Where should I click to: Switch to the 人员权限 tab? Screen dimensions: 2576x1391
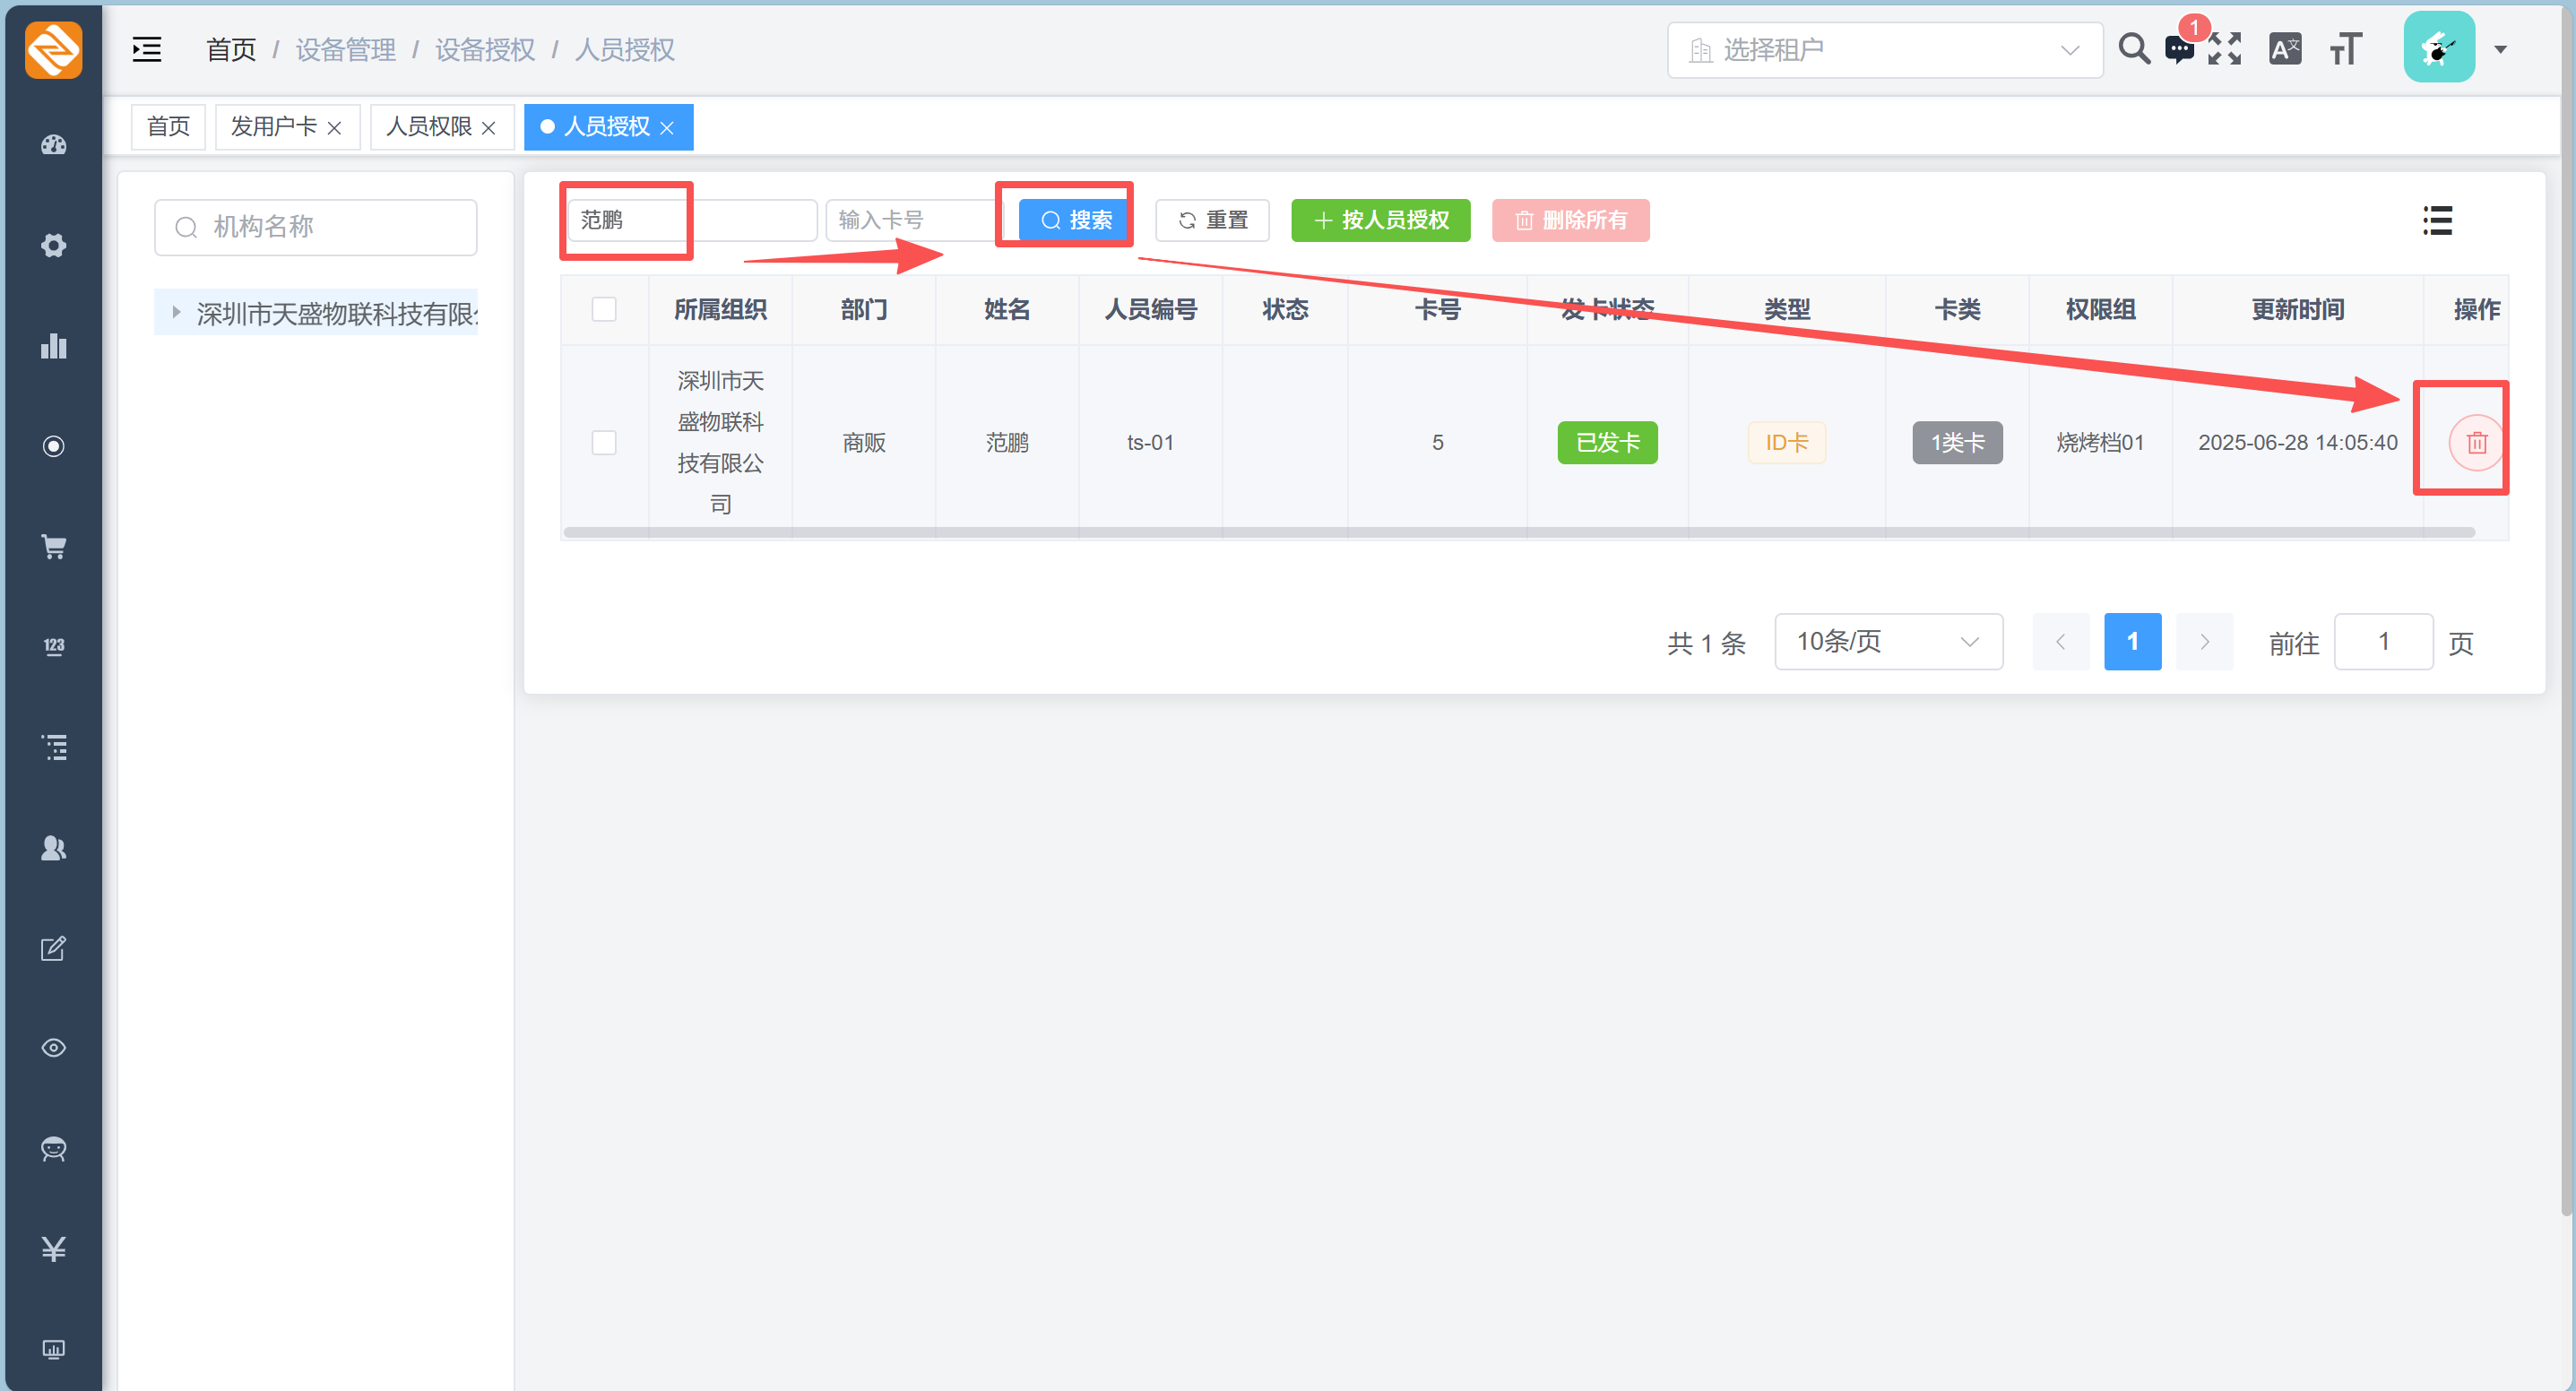coord(429,127)
